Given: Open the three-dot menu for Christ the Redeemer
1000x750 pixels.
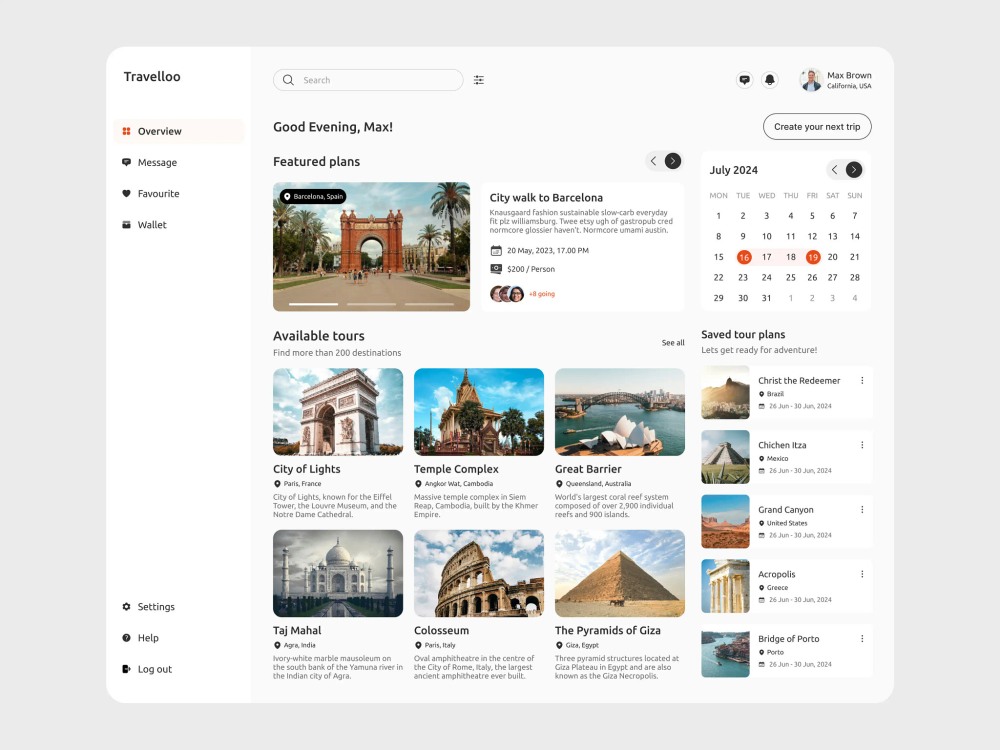Looking at the screenshot, I should (x=862, y=381).
